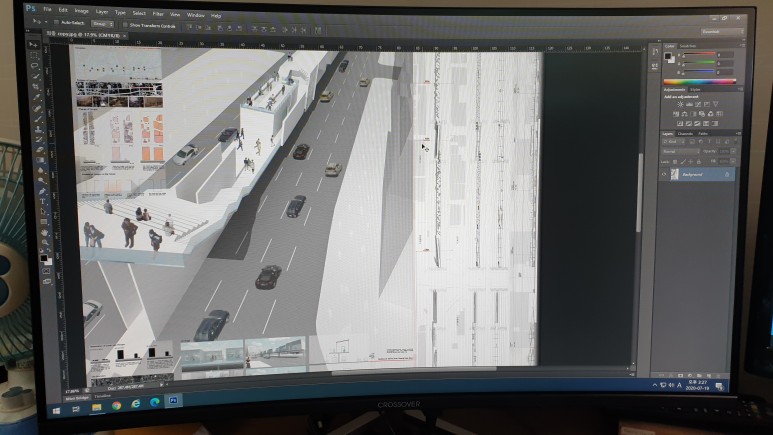Open the layer blend mode Normal dropdown
This screenshot has height=435, width=773.
(x=682, y=152)
